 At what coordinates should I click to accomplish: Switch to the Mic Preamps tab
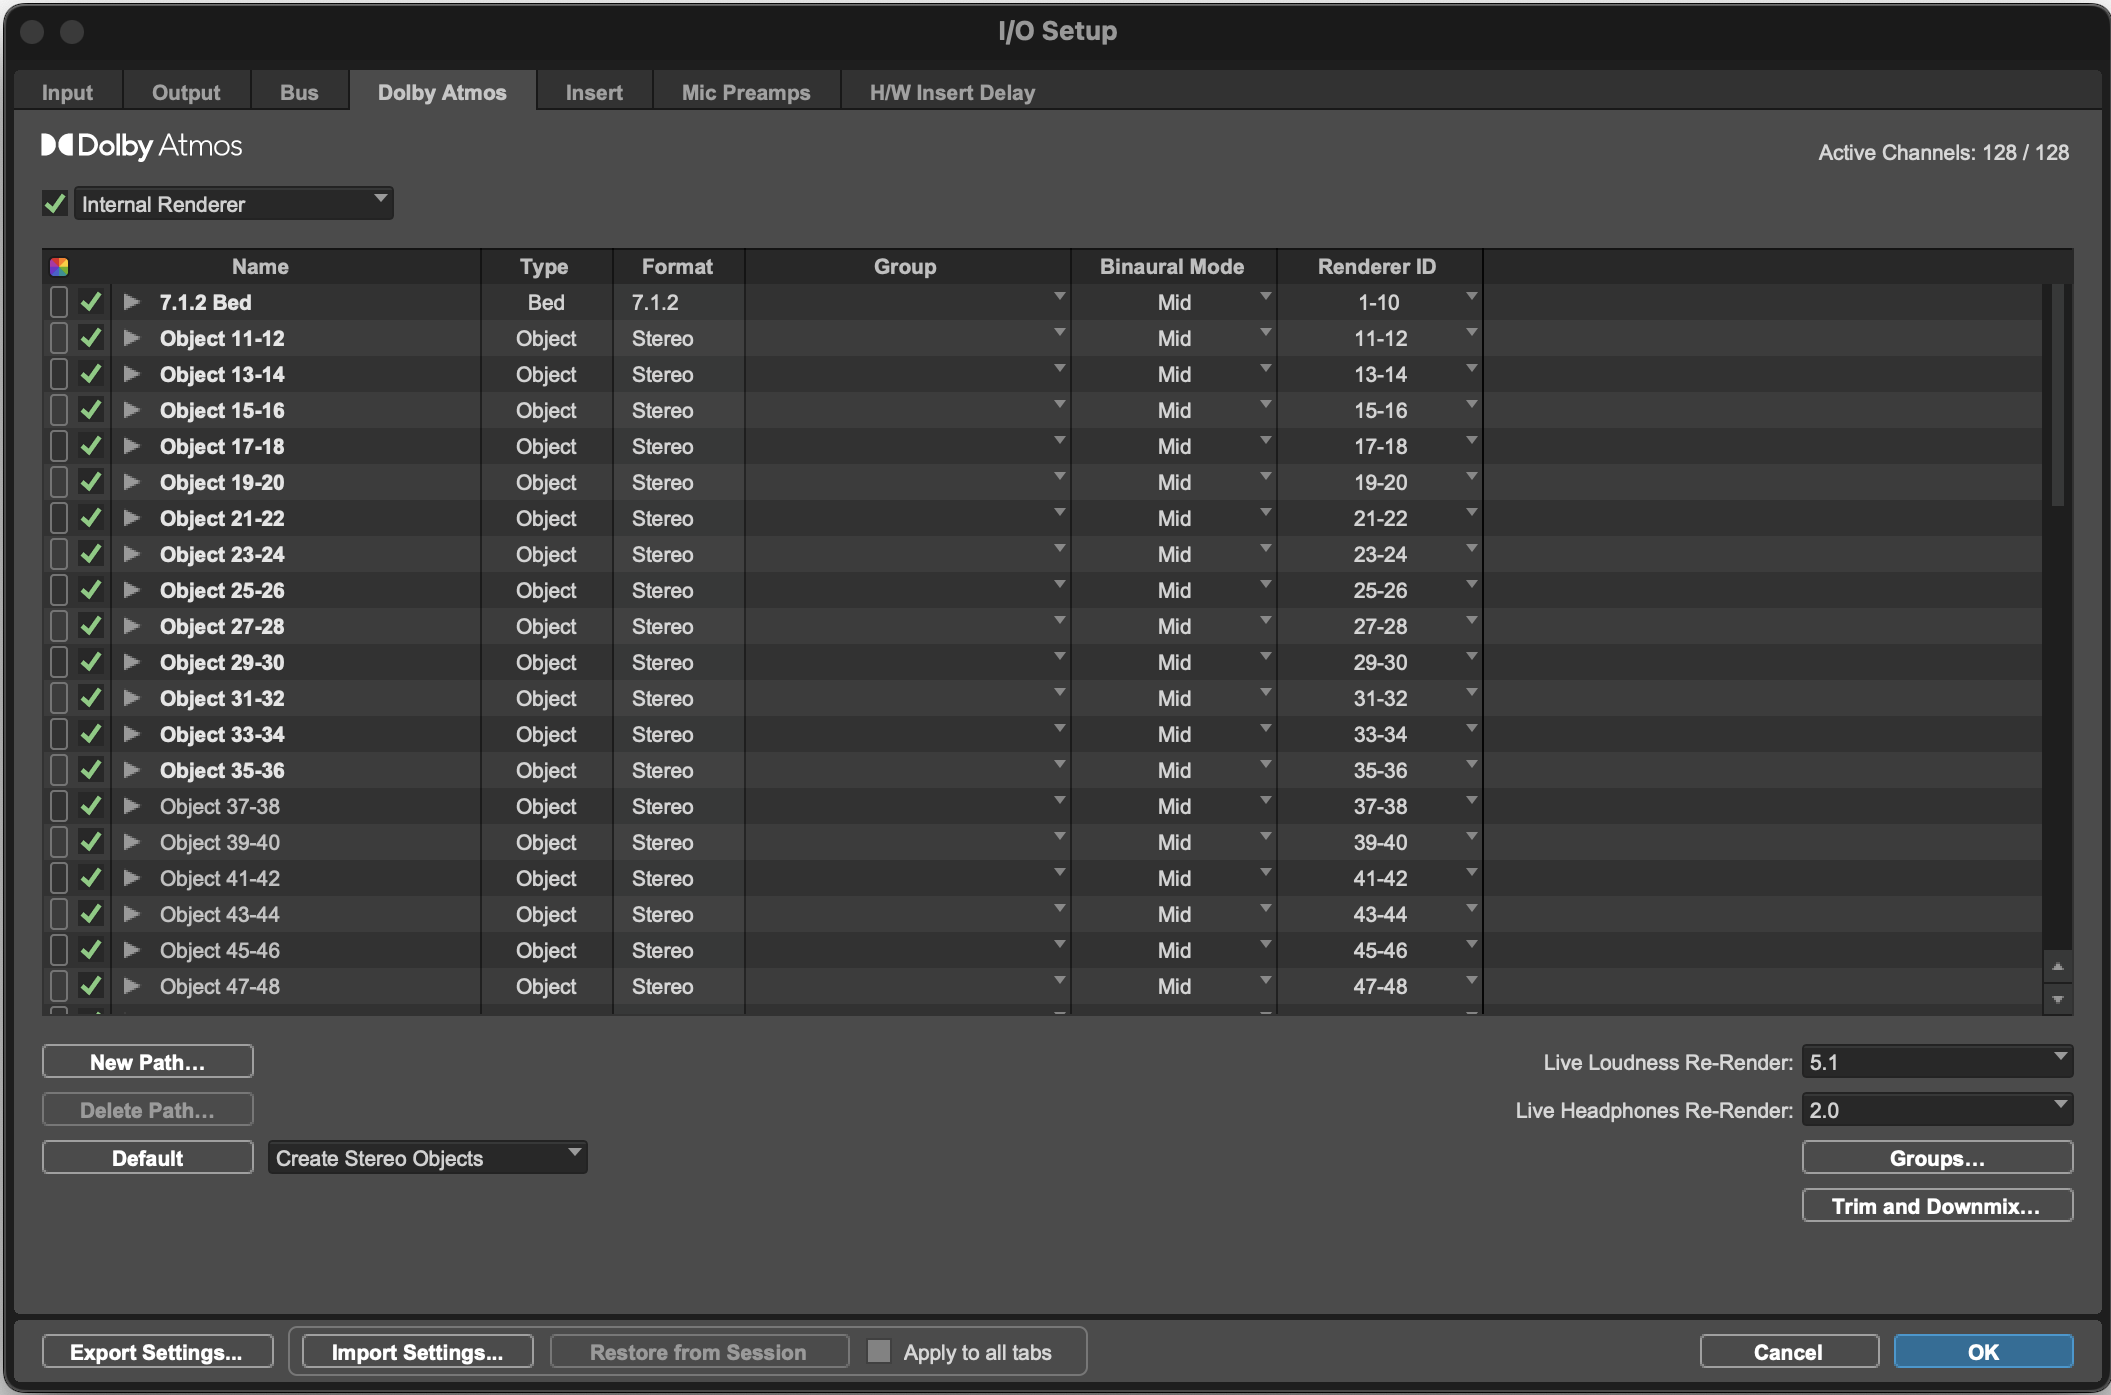746,92
